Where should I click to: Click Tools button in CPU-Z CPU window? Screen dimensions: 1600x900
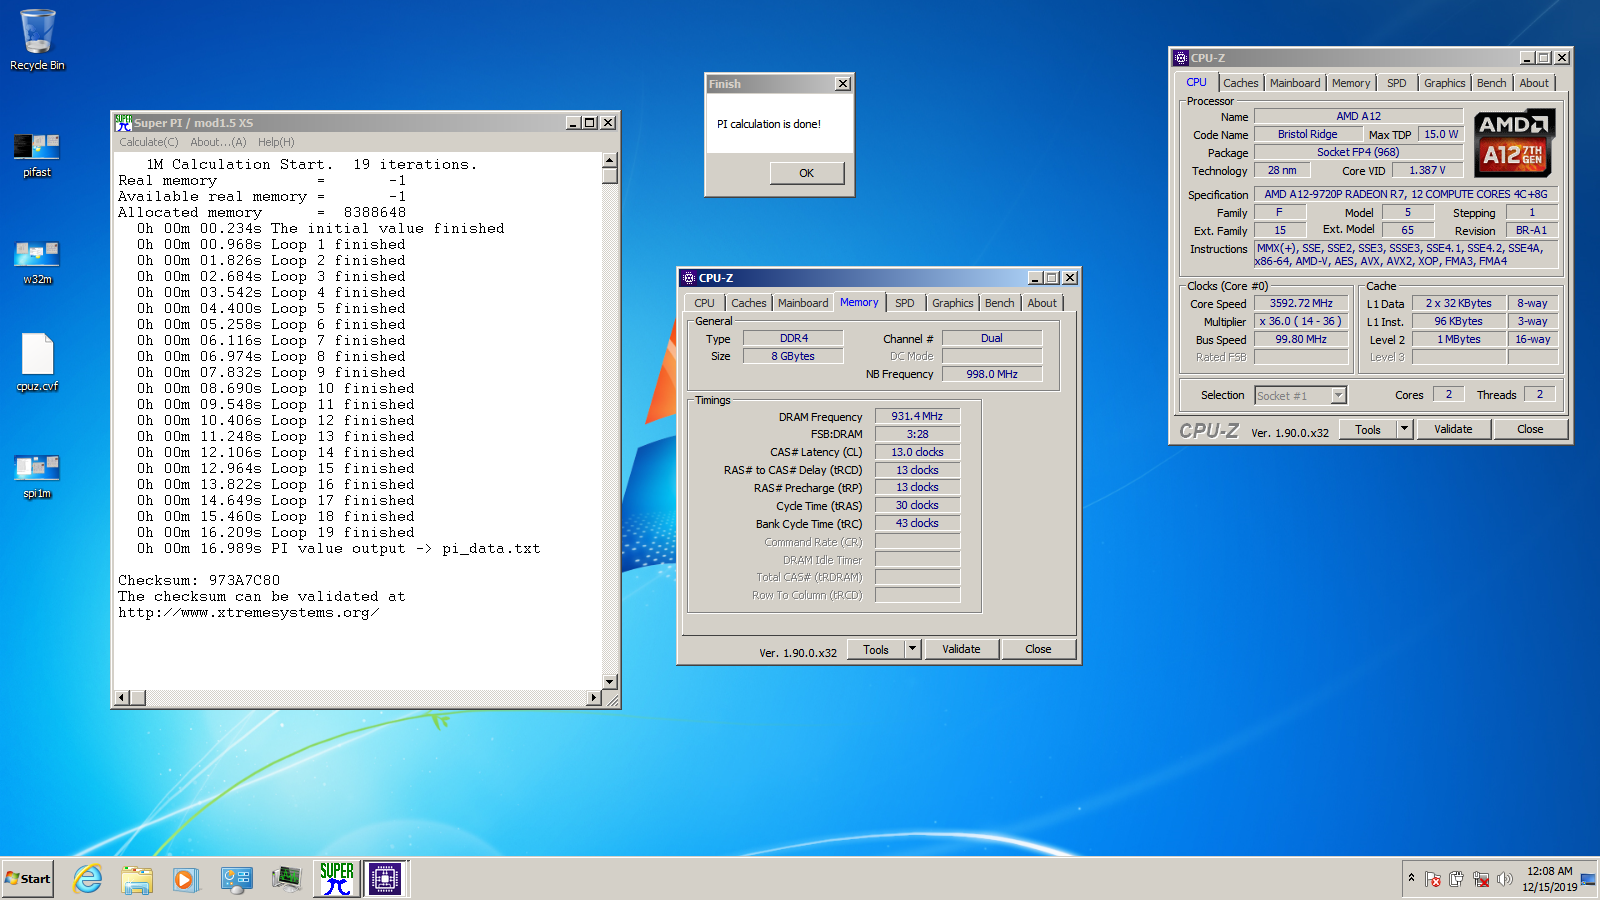point(1368,430)
